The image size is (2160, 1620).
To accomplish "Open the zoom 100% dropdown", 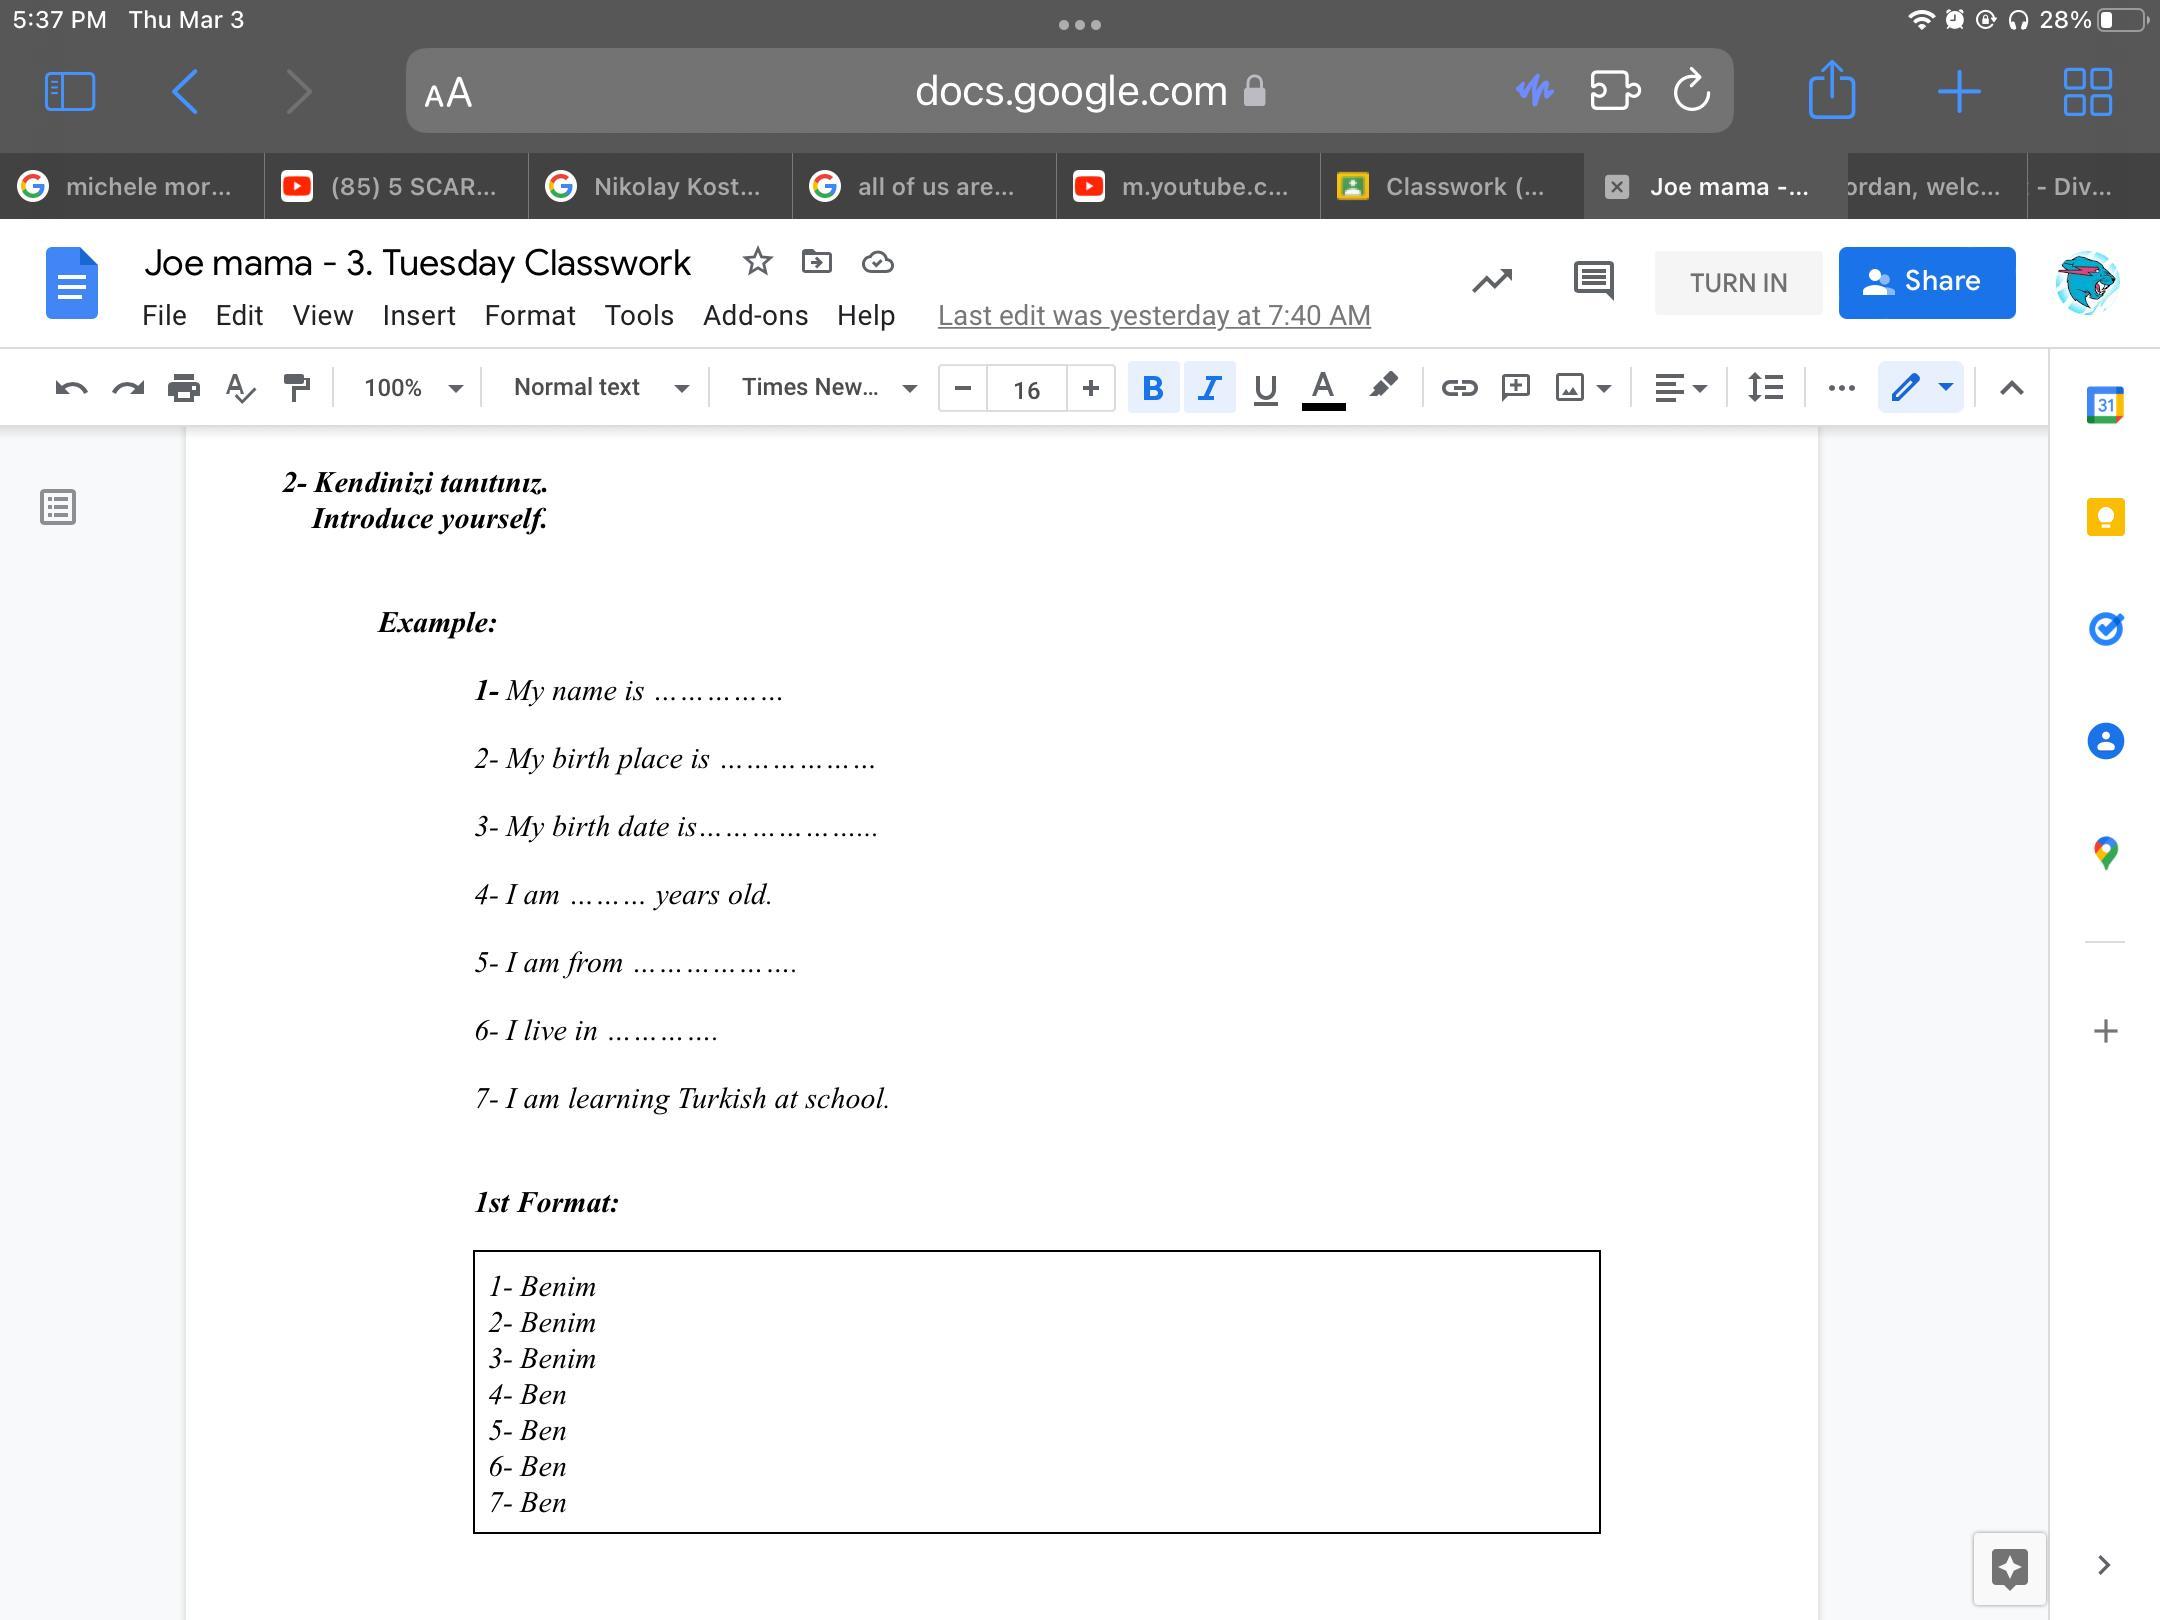I will click(412, 388).
